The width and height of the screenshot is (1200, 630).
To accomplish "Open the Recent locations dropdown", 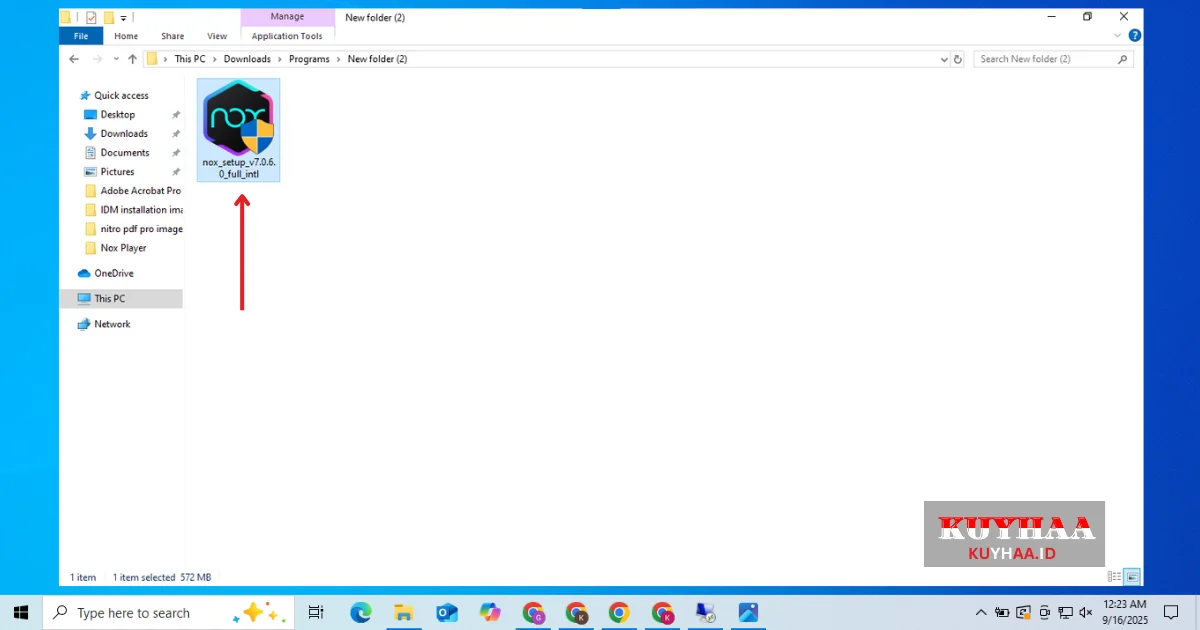I will (x=116, y=59).
